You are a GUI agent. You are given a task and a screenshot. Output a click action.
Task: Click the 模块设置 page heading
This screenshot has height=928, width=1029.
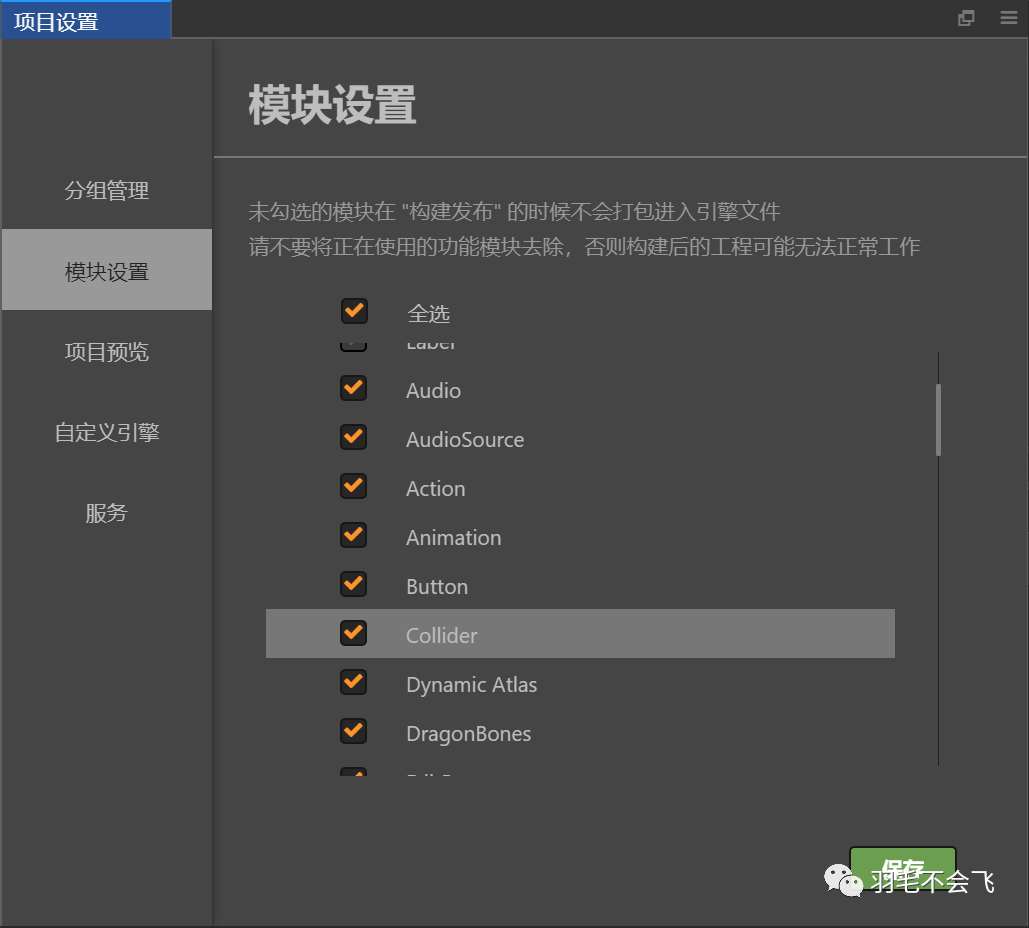(x=332, y=105)
